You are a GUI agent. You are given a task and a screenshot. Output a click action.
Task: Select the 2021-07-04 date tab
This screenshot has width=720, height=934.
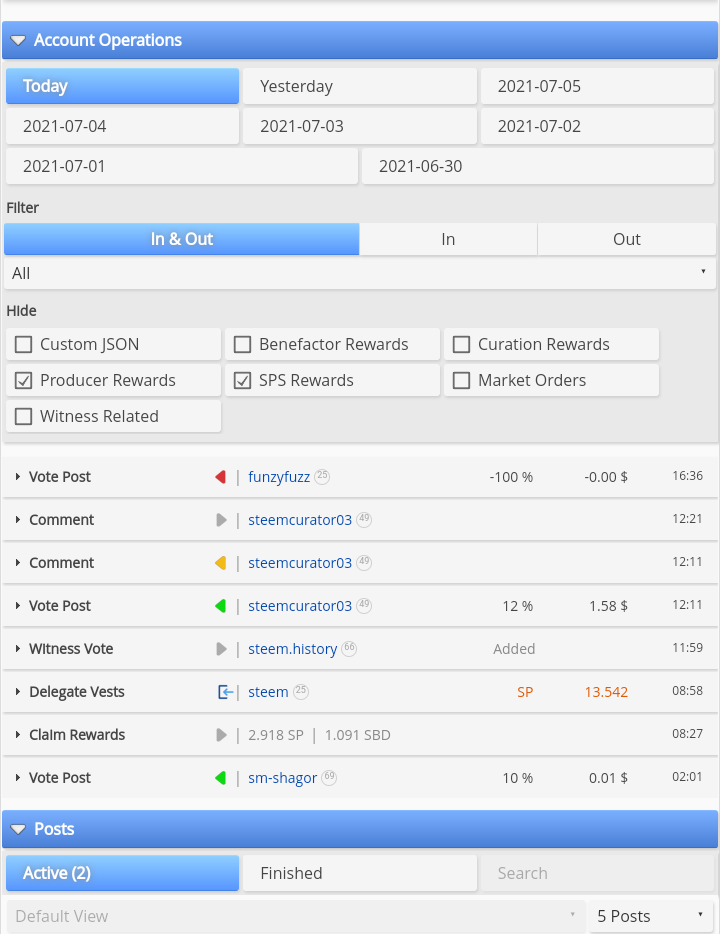click(x=123, y=126)
